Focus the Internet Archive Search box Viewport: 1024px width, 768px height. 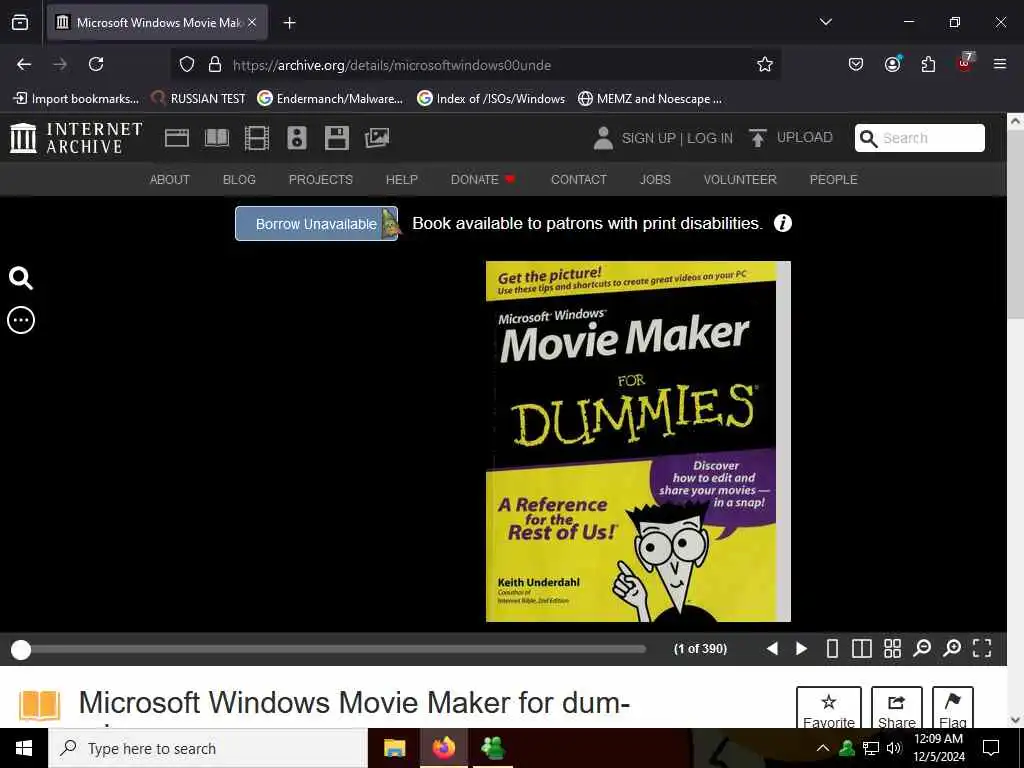click(x=920, y=138)
